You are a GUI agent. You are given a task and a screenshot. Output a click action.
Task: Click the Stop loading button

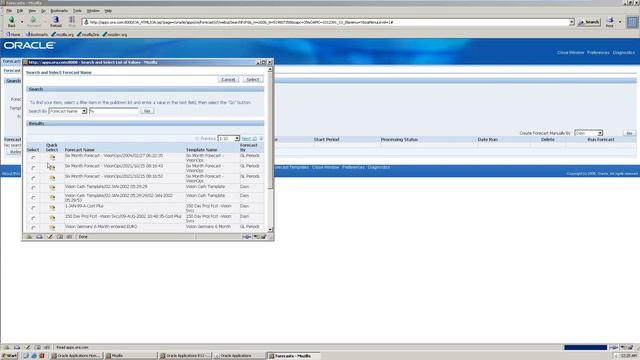pos(72,21)
